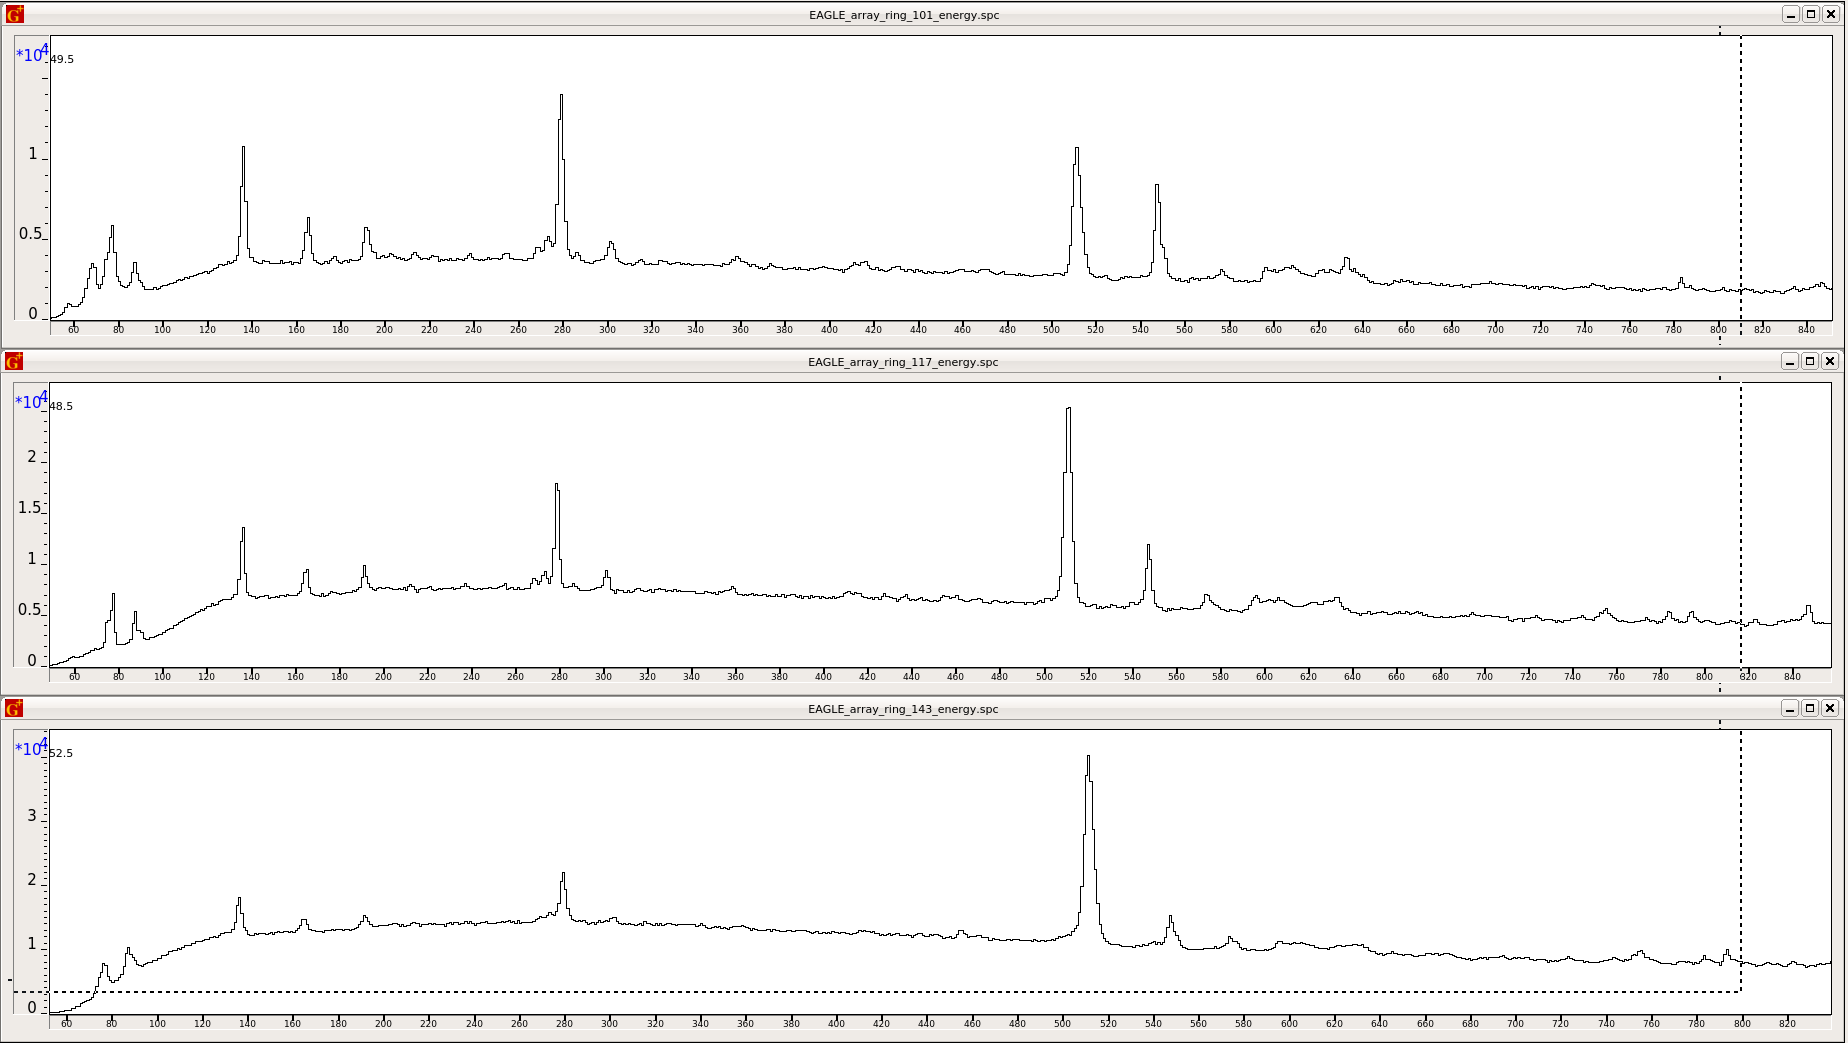1848x1043 pixels.
Task: Select the EAGLE_array_ring_101_energy.spc title bar
Action: click(x=903, y=14)
